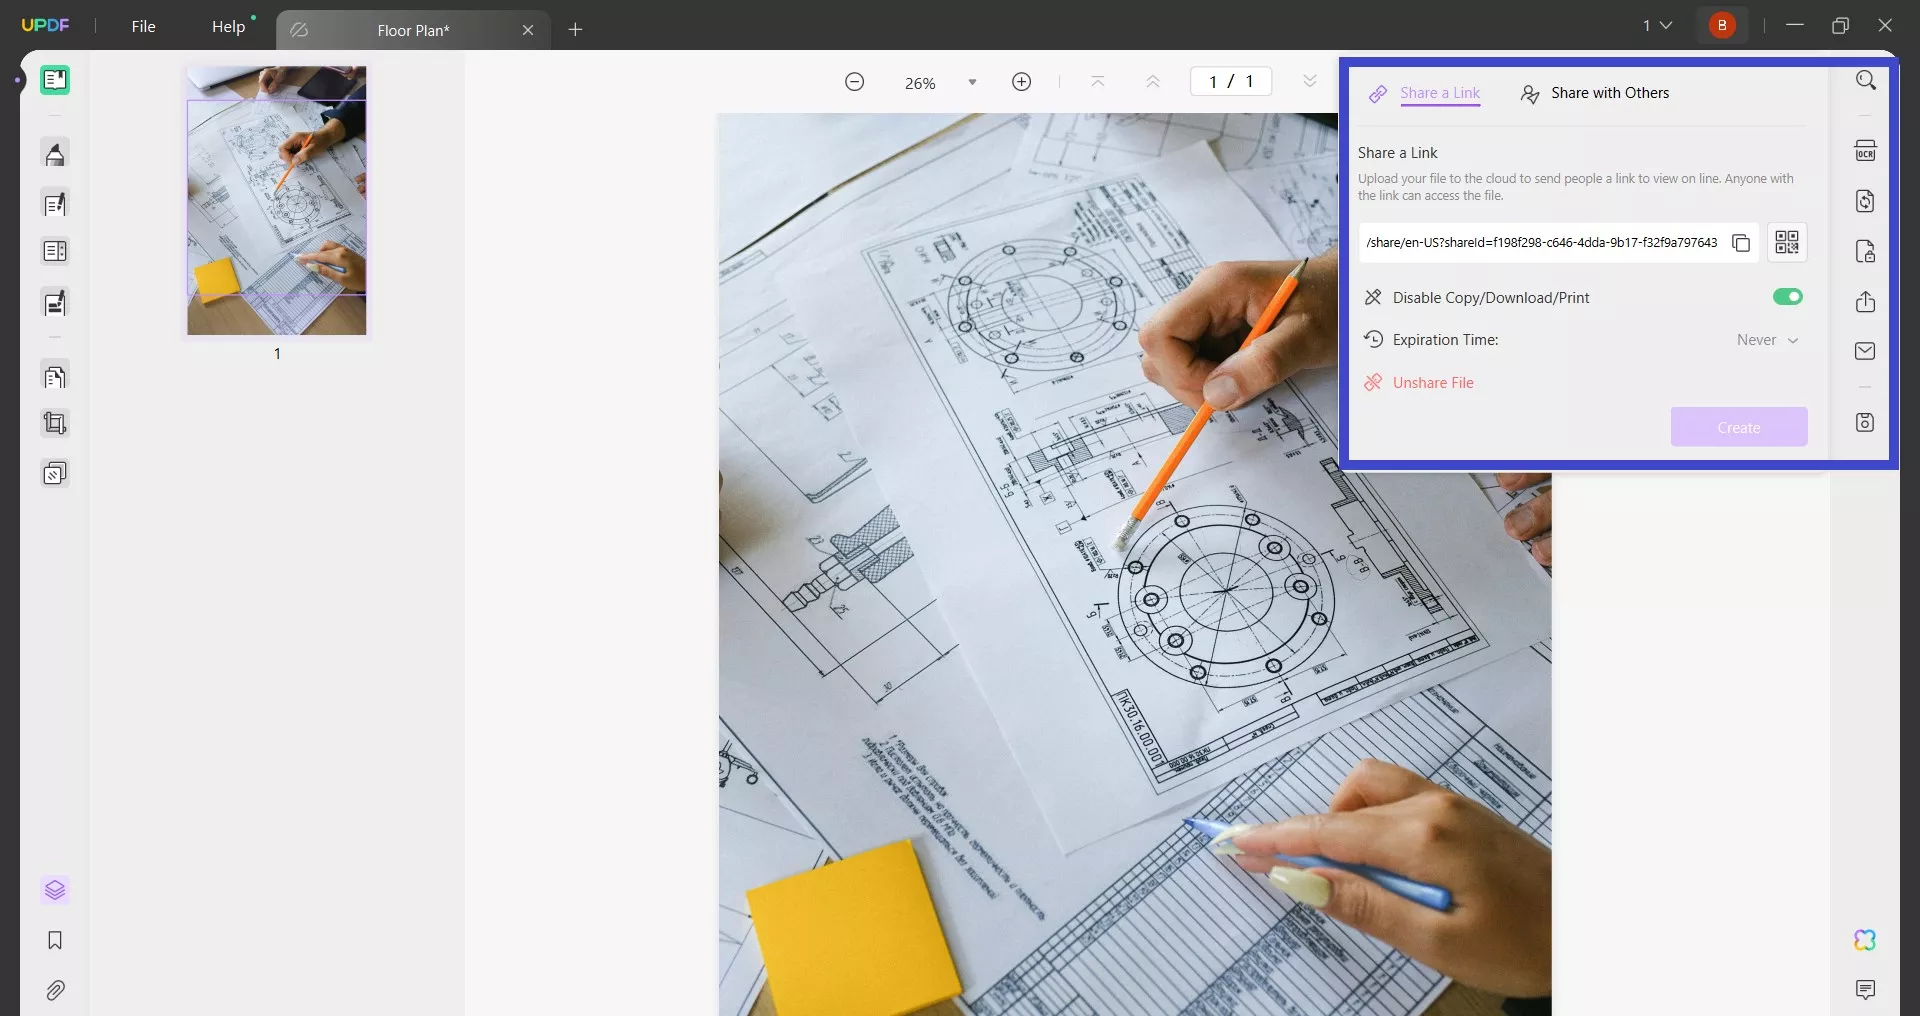Viewport: 1920px width, 1016px height.
Task: Open the Prepare Form tool
Action: click(55, 251)
